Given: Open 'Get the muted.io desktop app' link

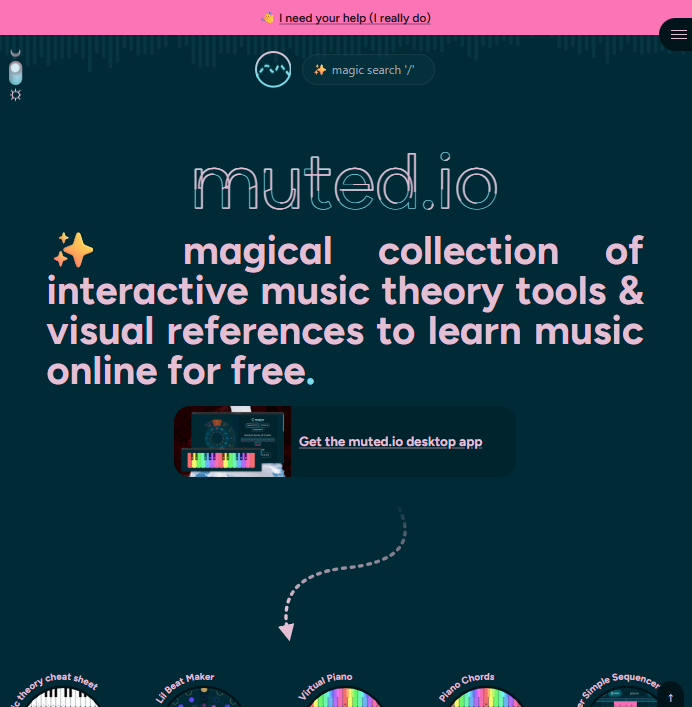Looking at the screenshot, I should click(x=390, y=441).
